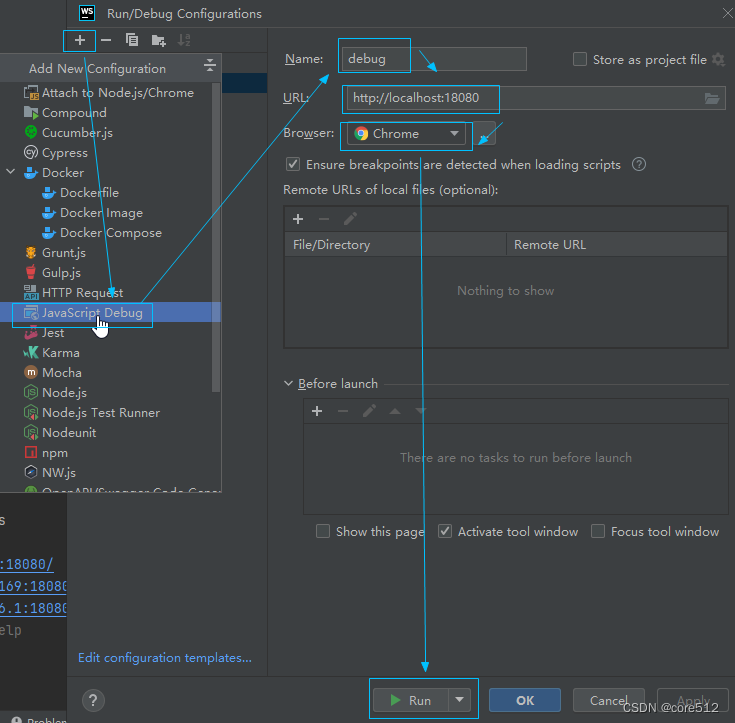This screenshot has height=723, width=735.
Task: Click the Name input field
Action: coord(434,59)
